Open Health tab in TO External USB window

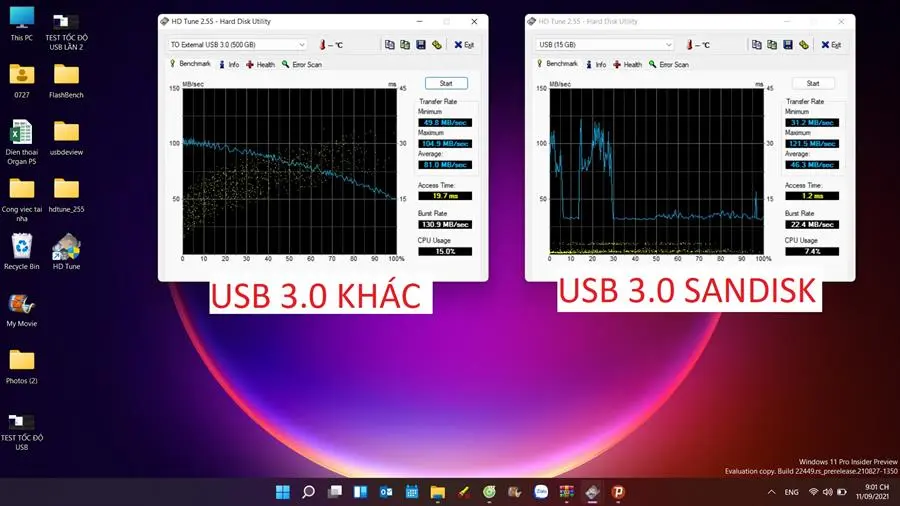pos(261,65)
